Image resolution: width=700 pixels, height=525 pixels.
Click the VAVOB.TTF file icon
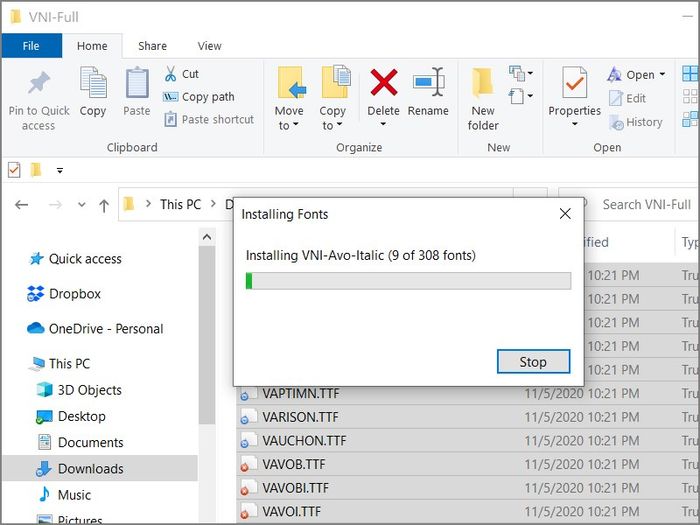[x=249, y=464]
